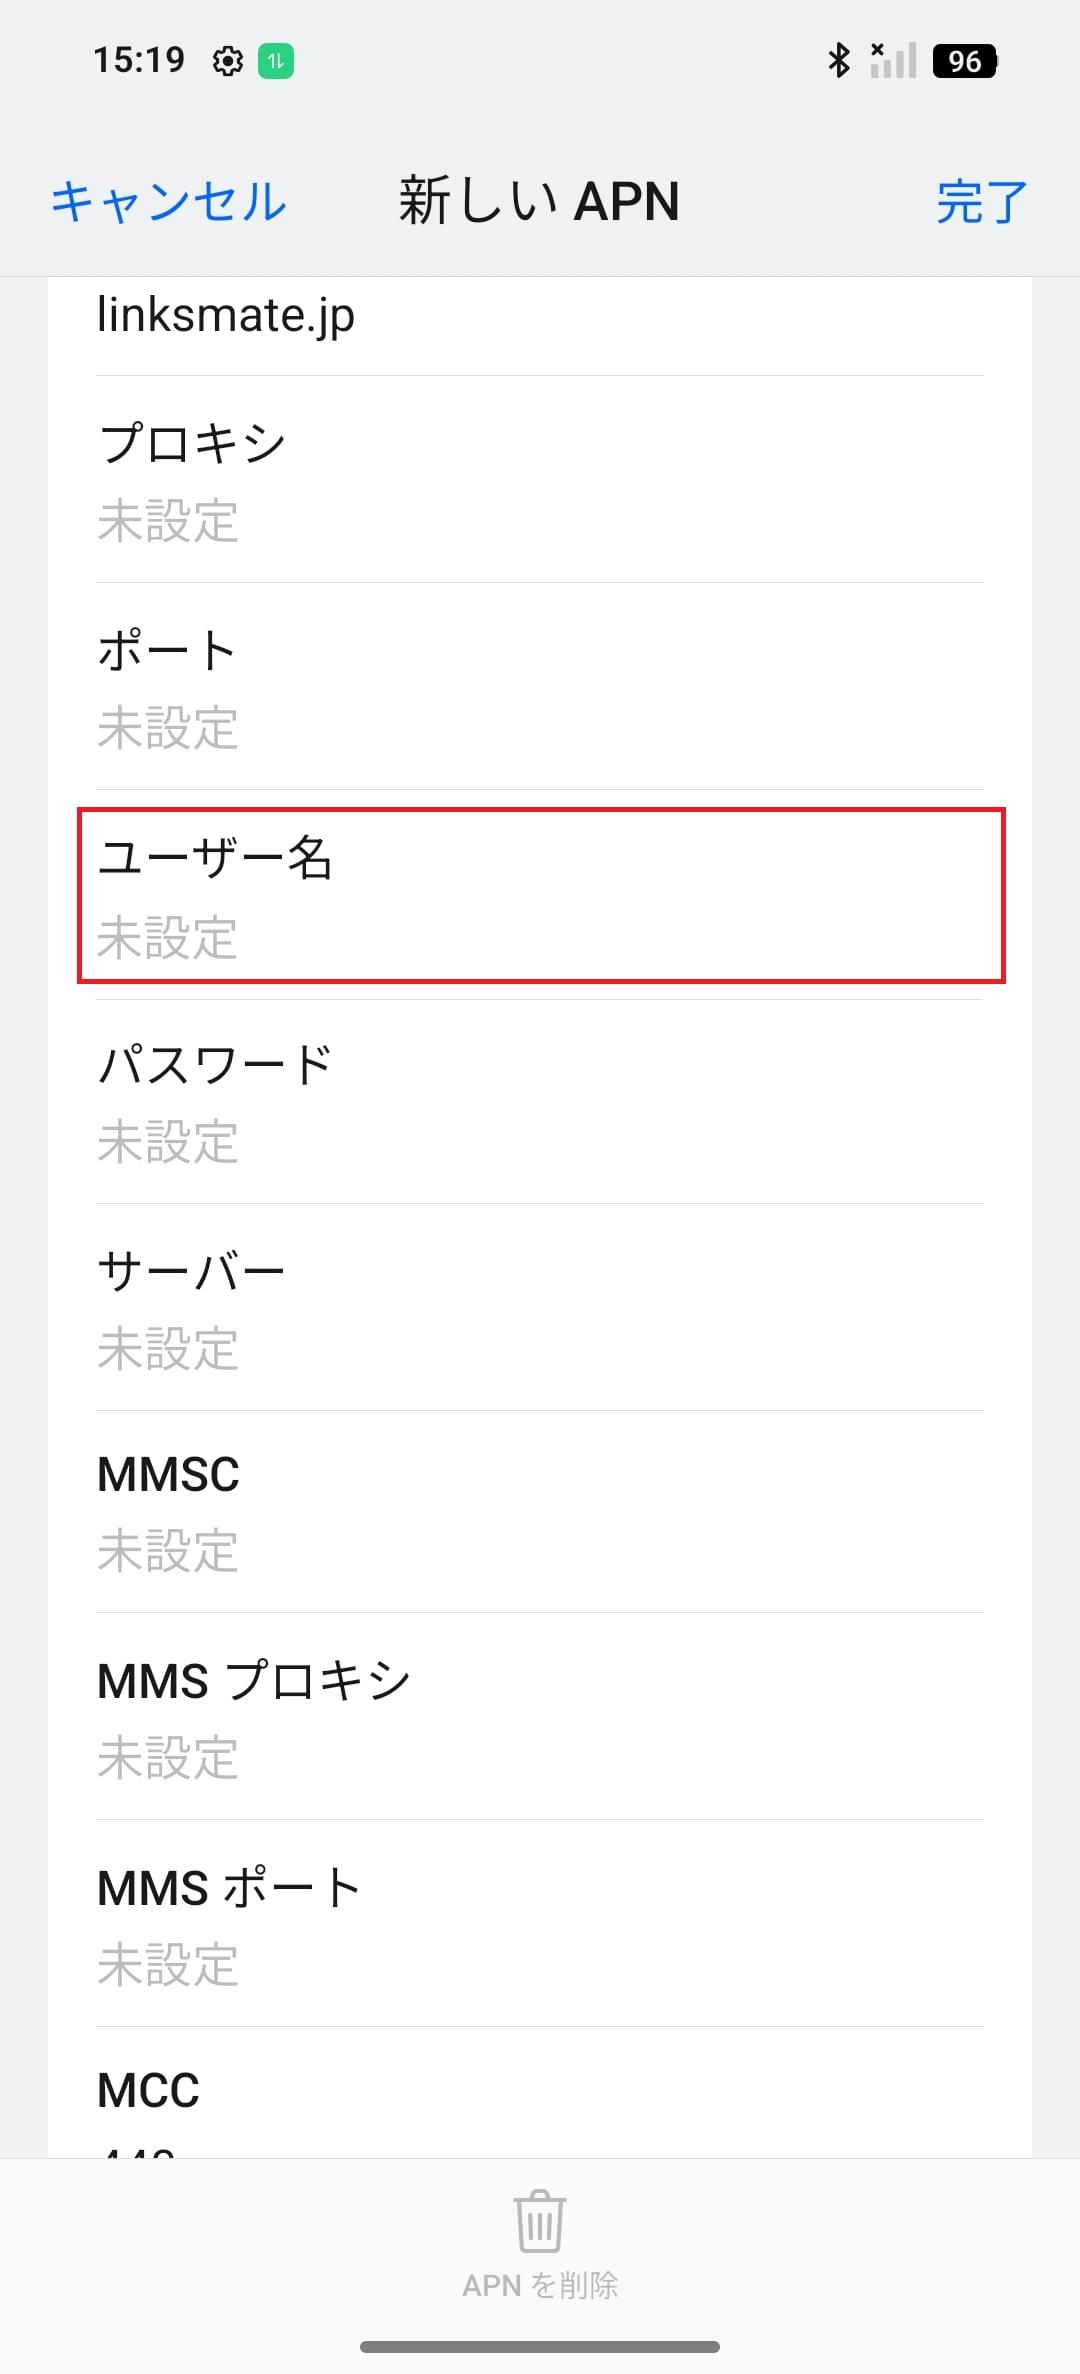
Task: Open the プロキシ field
Action: click(x=540, y=480)
